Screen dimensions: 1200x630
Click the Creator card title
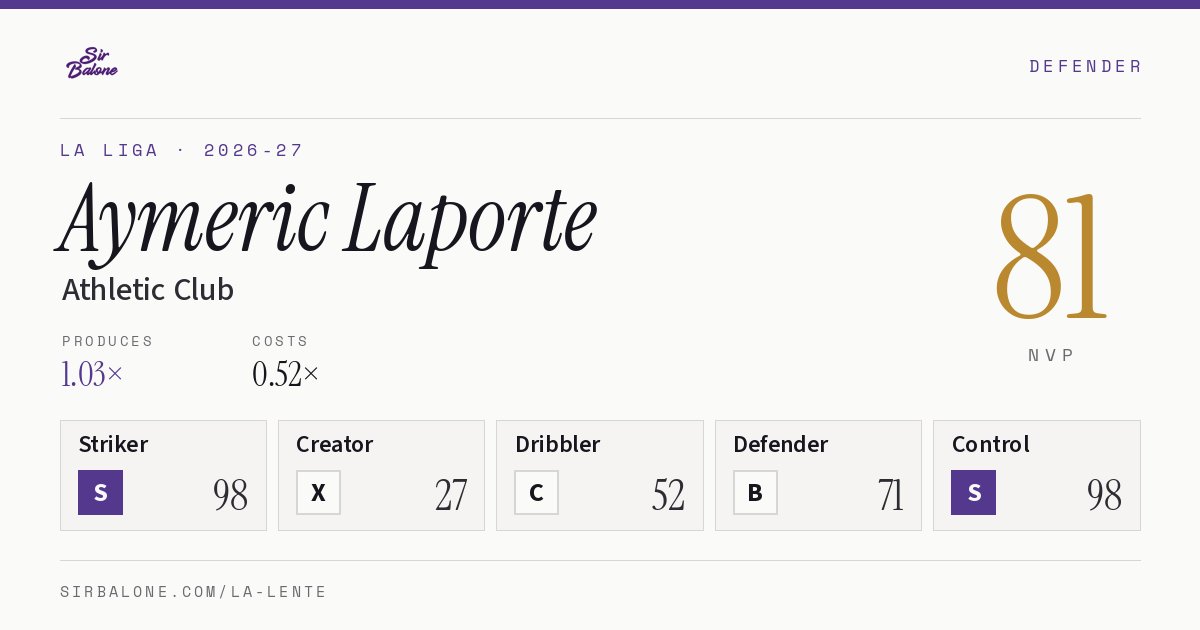[334, 444]
